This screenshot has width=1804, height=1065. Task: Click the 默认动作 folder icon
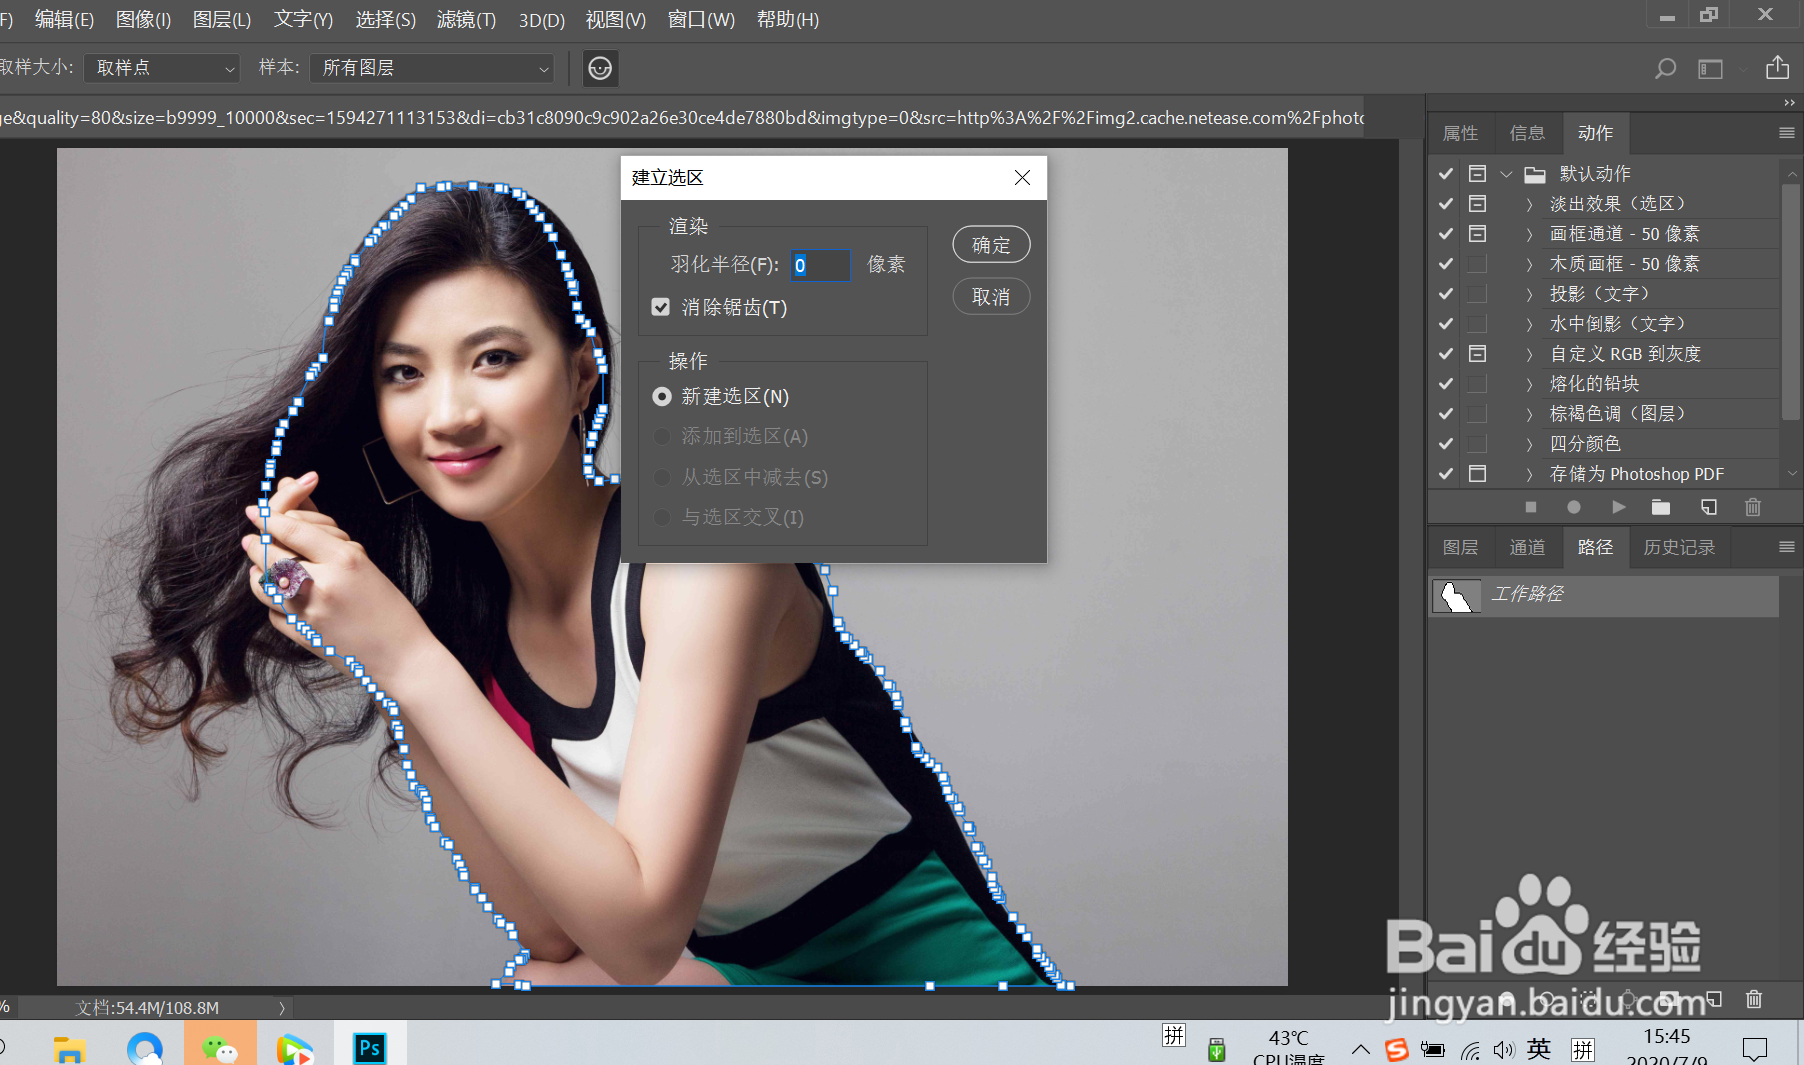1535,174
